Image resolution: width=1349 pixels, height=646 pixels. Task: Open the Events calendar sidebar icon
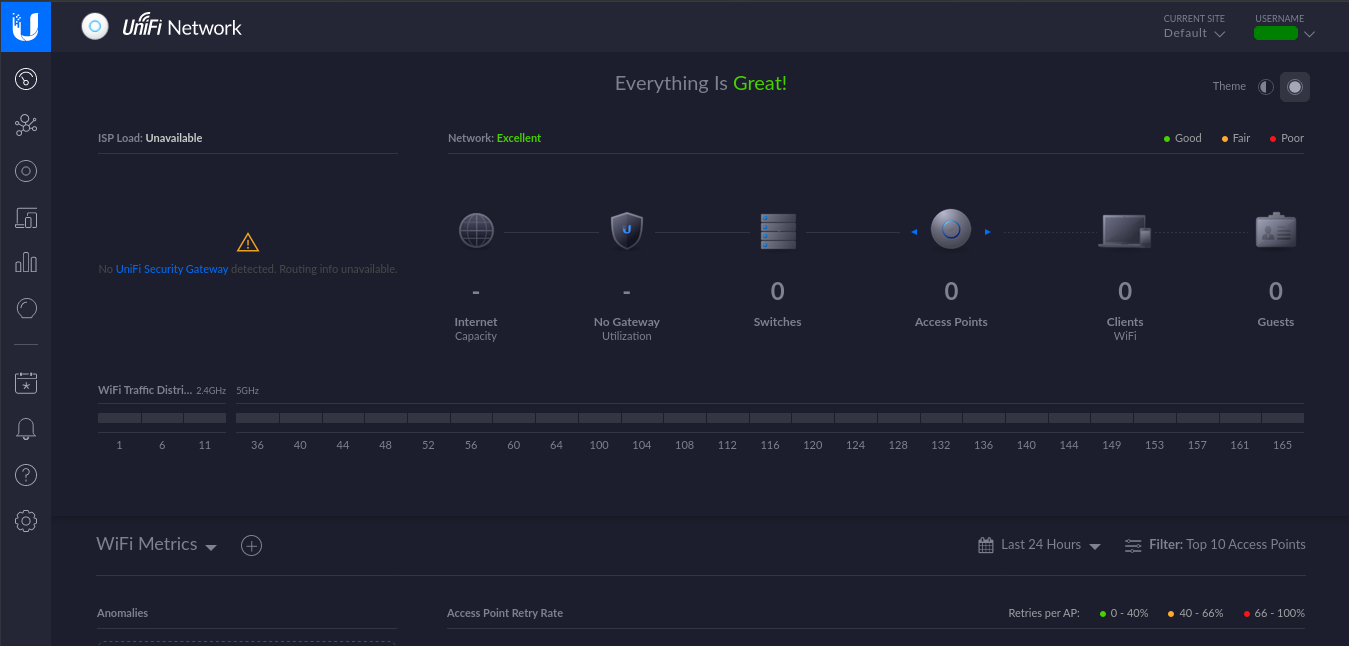click(x=26, y=383)
